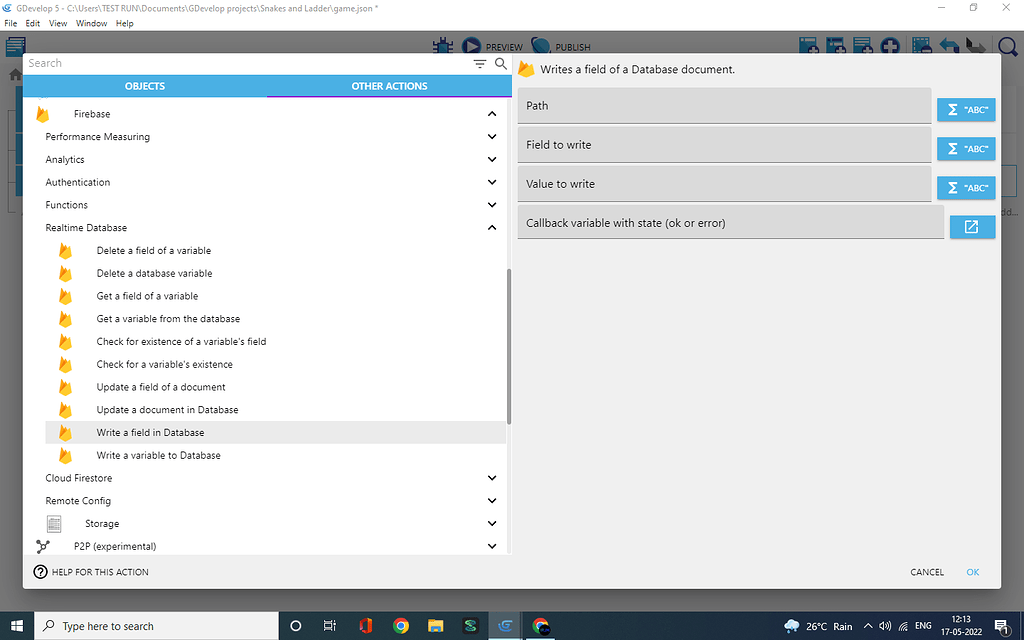Open Help for this action

(x=91, y=572)
